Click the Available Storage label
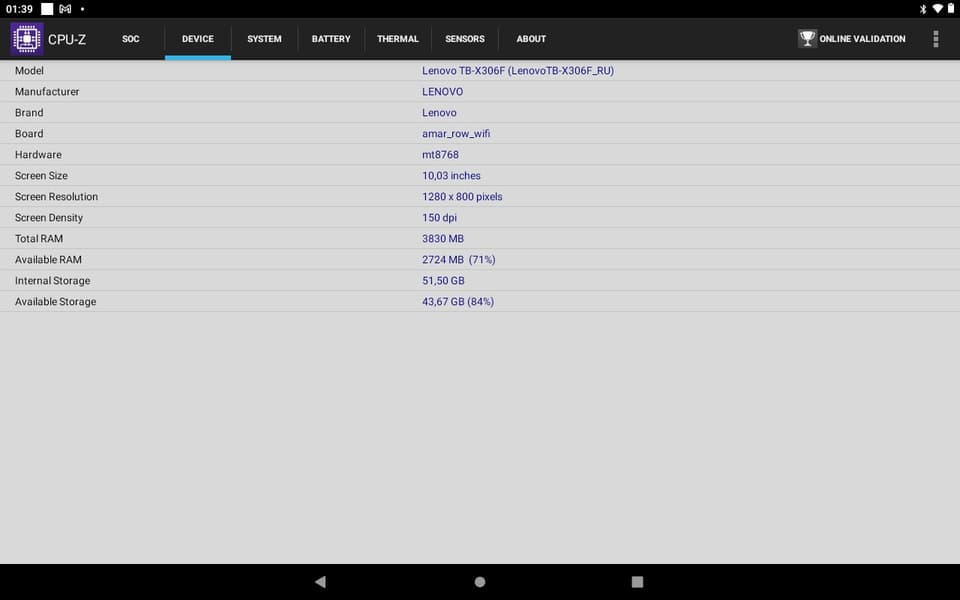Viewport: 960px width, 600px height. pos(55,301)
